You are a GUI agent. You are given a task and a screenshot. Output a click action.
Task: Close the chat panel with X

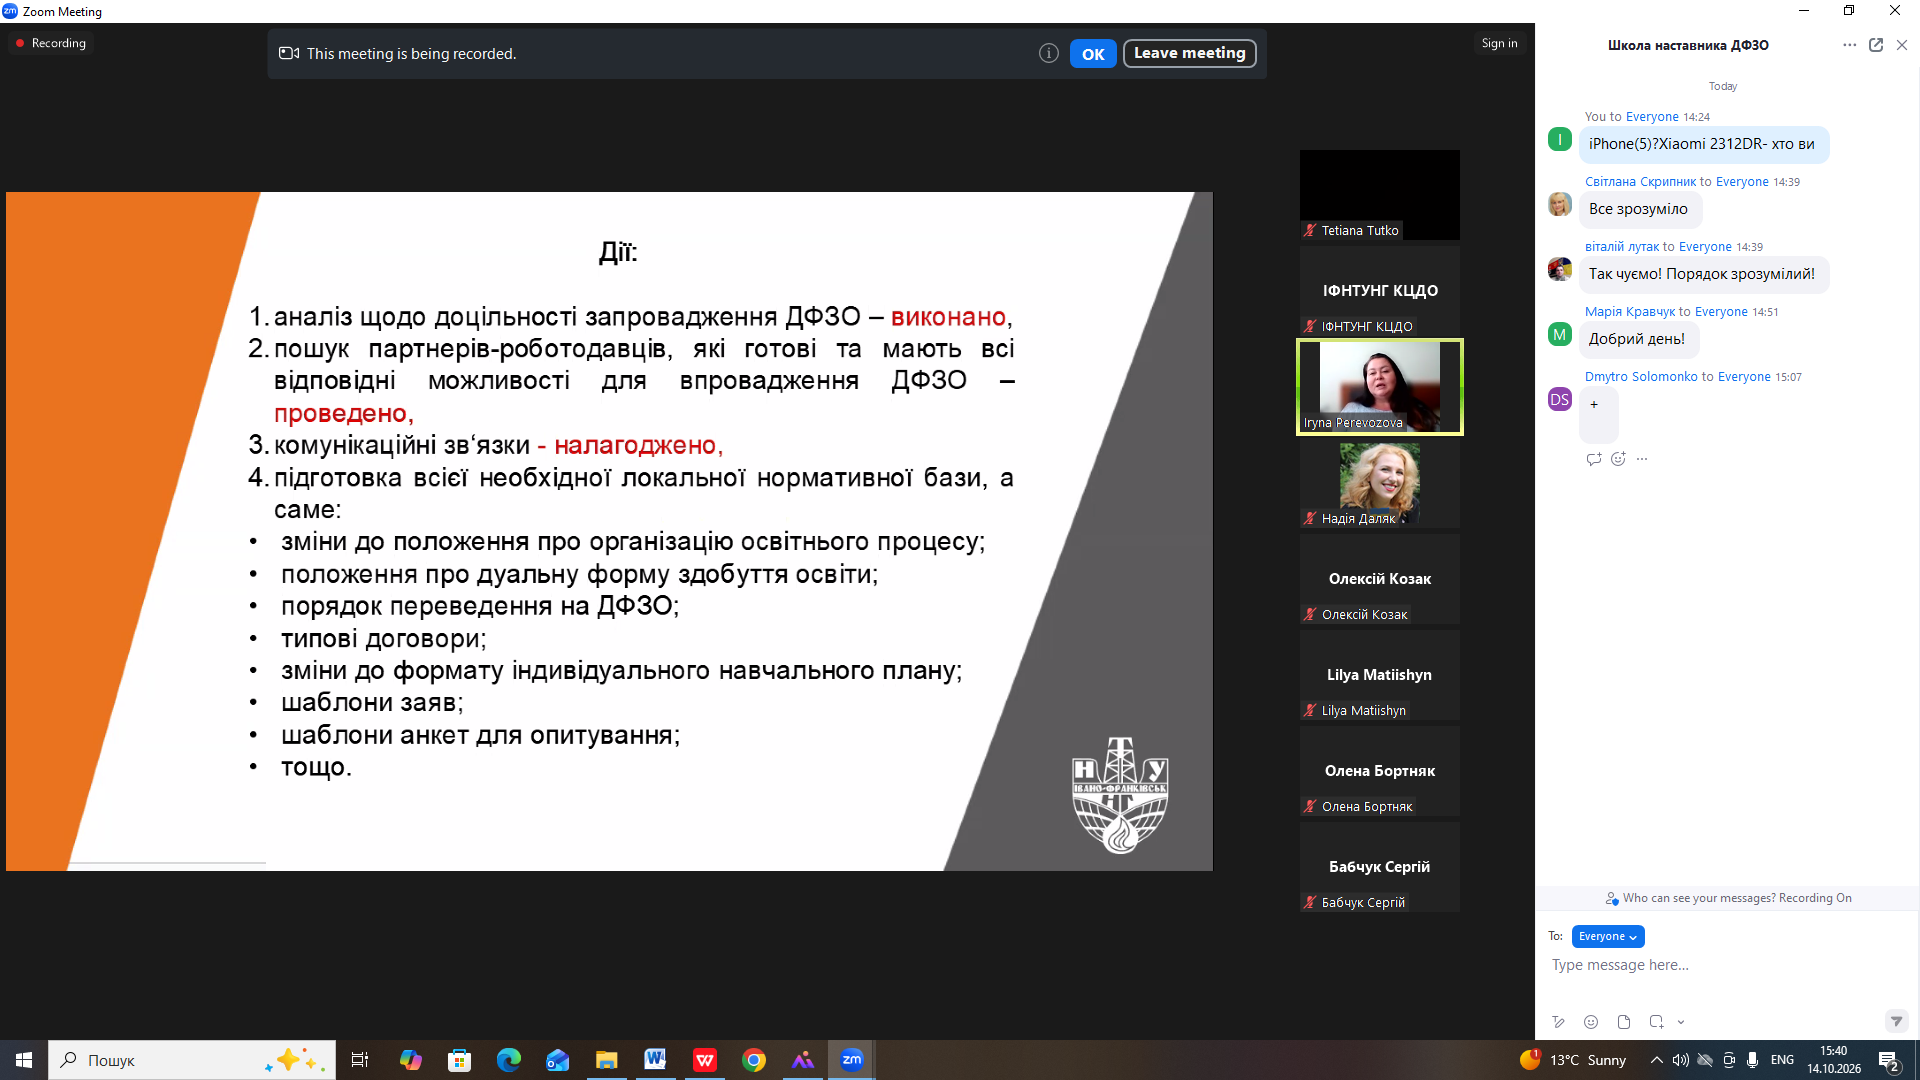pyautogui.click(x=1902, y=45)
